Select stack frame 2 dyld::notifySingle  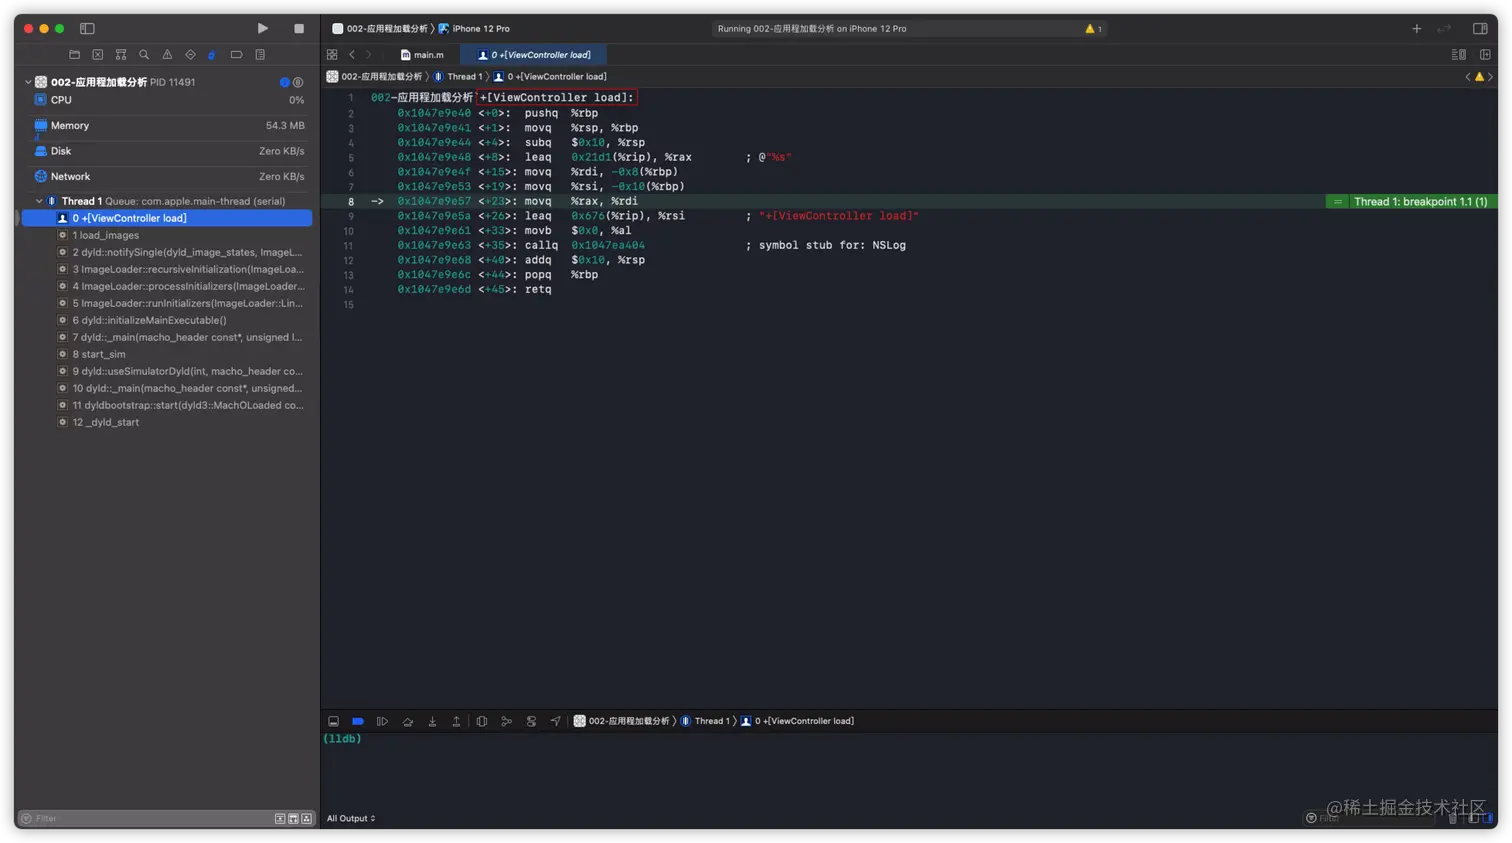168,252
